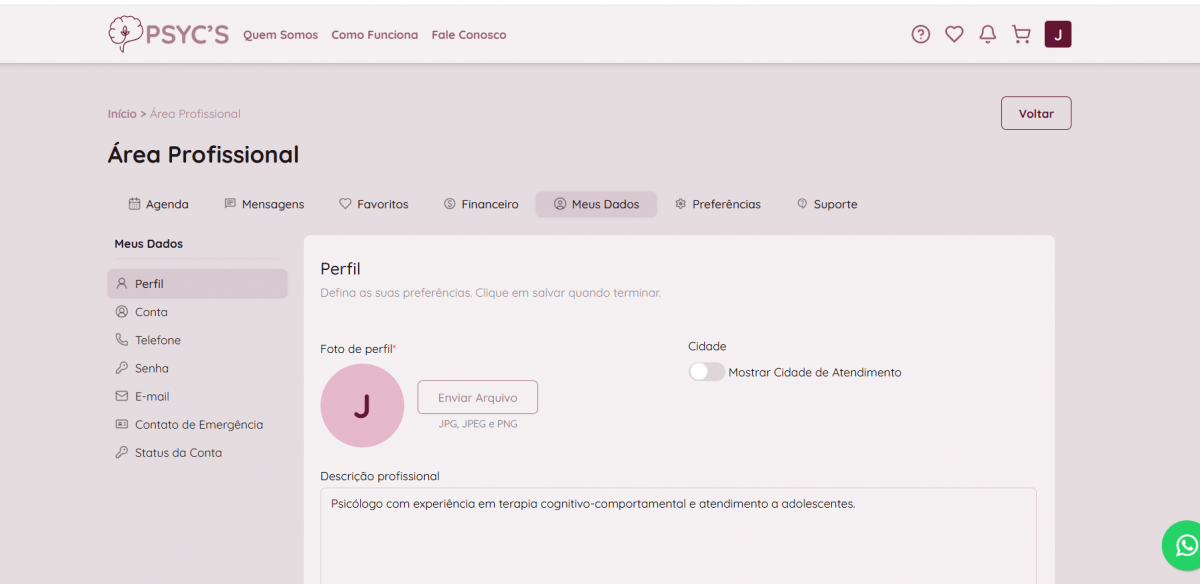Open the J user avatar menu
Screen dimensions: 1200x584
(1058, 35)
